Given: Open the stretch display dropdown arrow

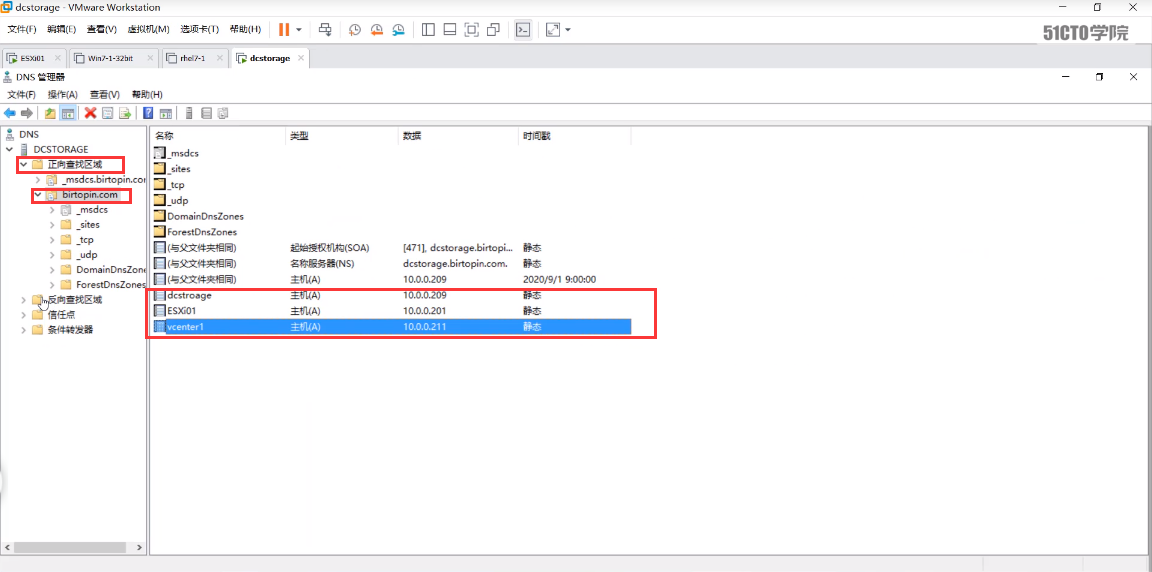Looking at the screenshot, I should (x=568, y=30).
